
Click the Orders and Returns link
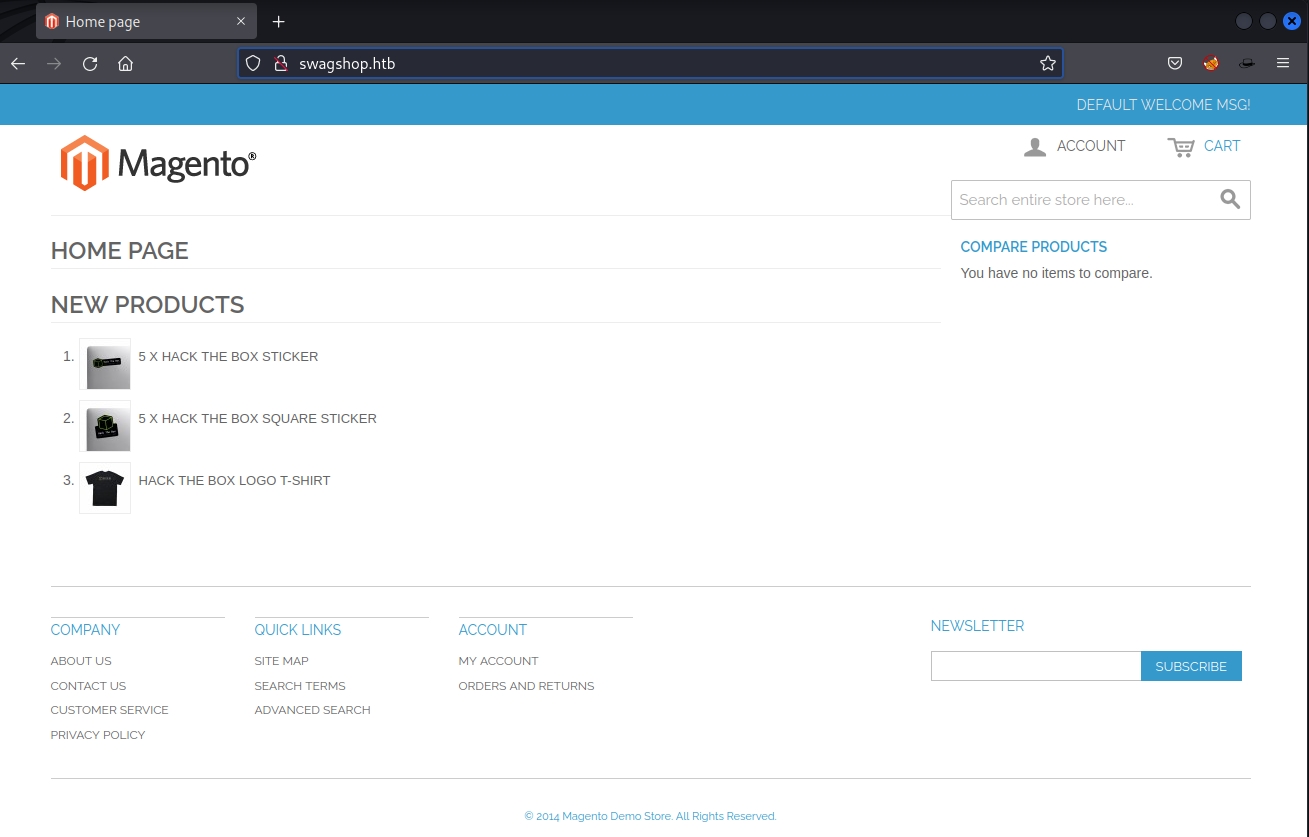526,686
